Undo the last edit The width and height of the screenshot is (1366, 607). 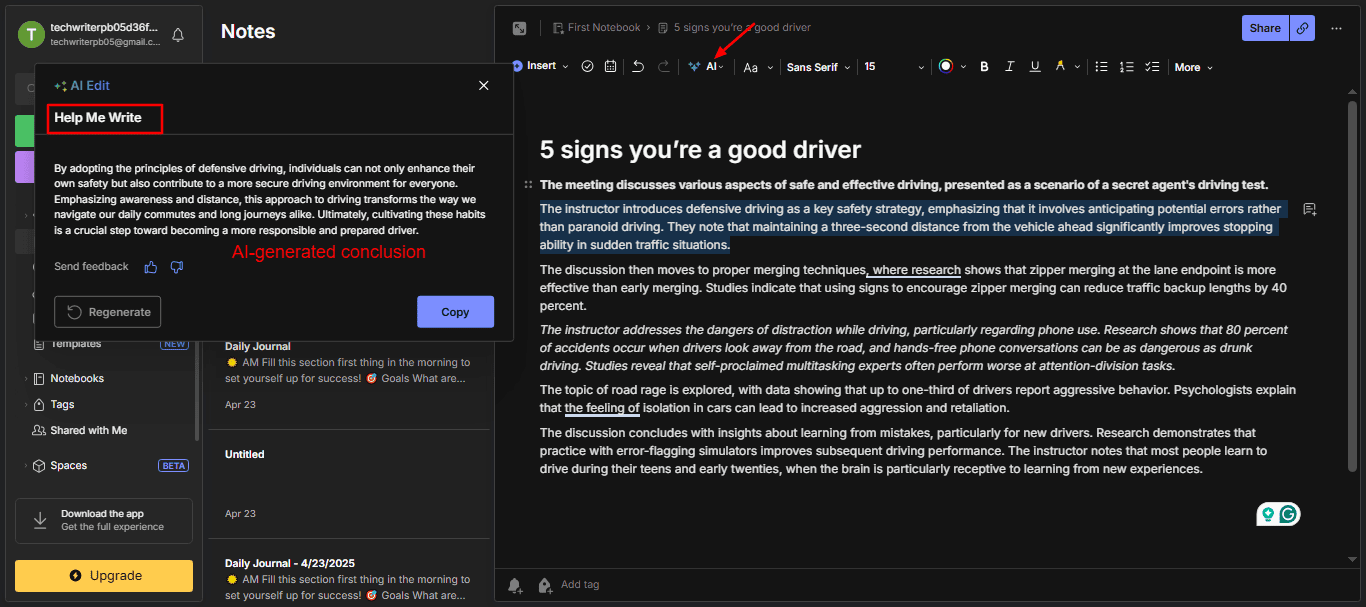638,67
